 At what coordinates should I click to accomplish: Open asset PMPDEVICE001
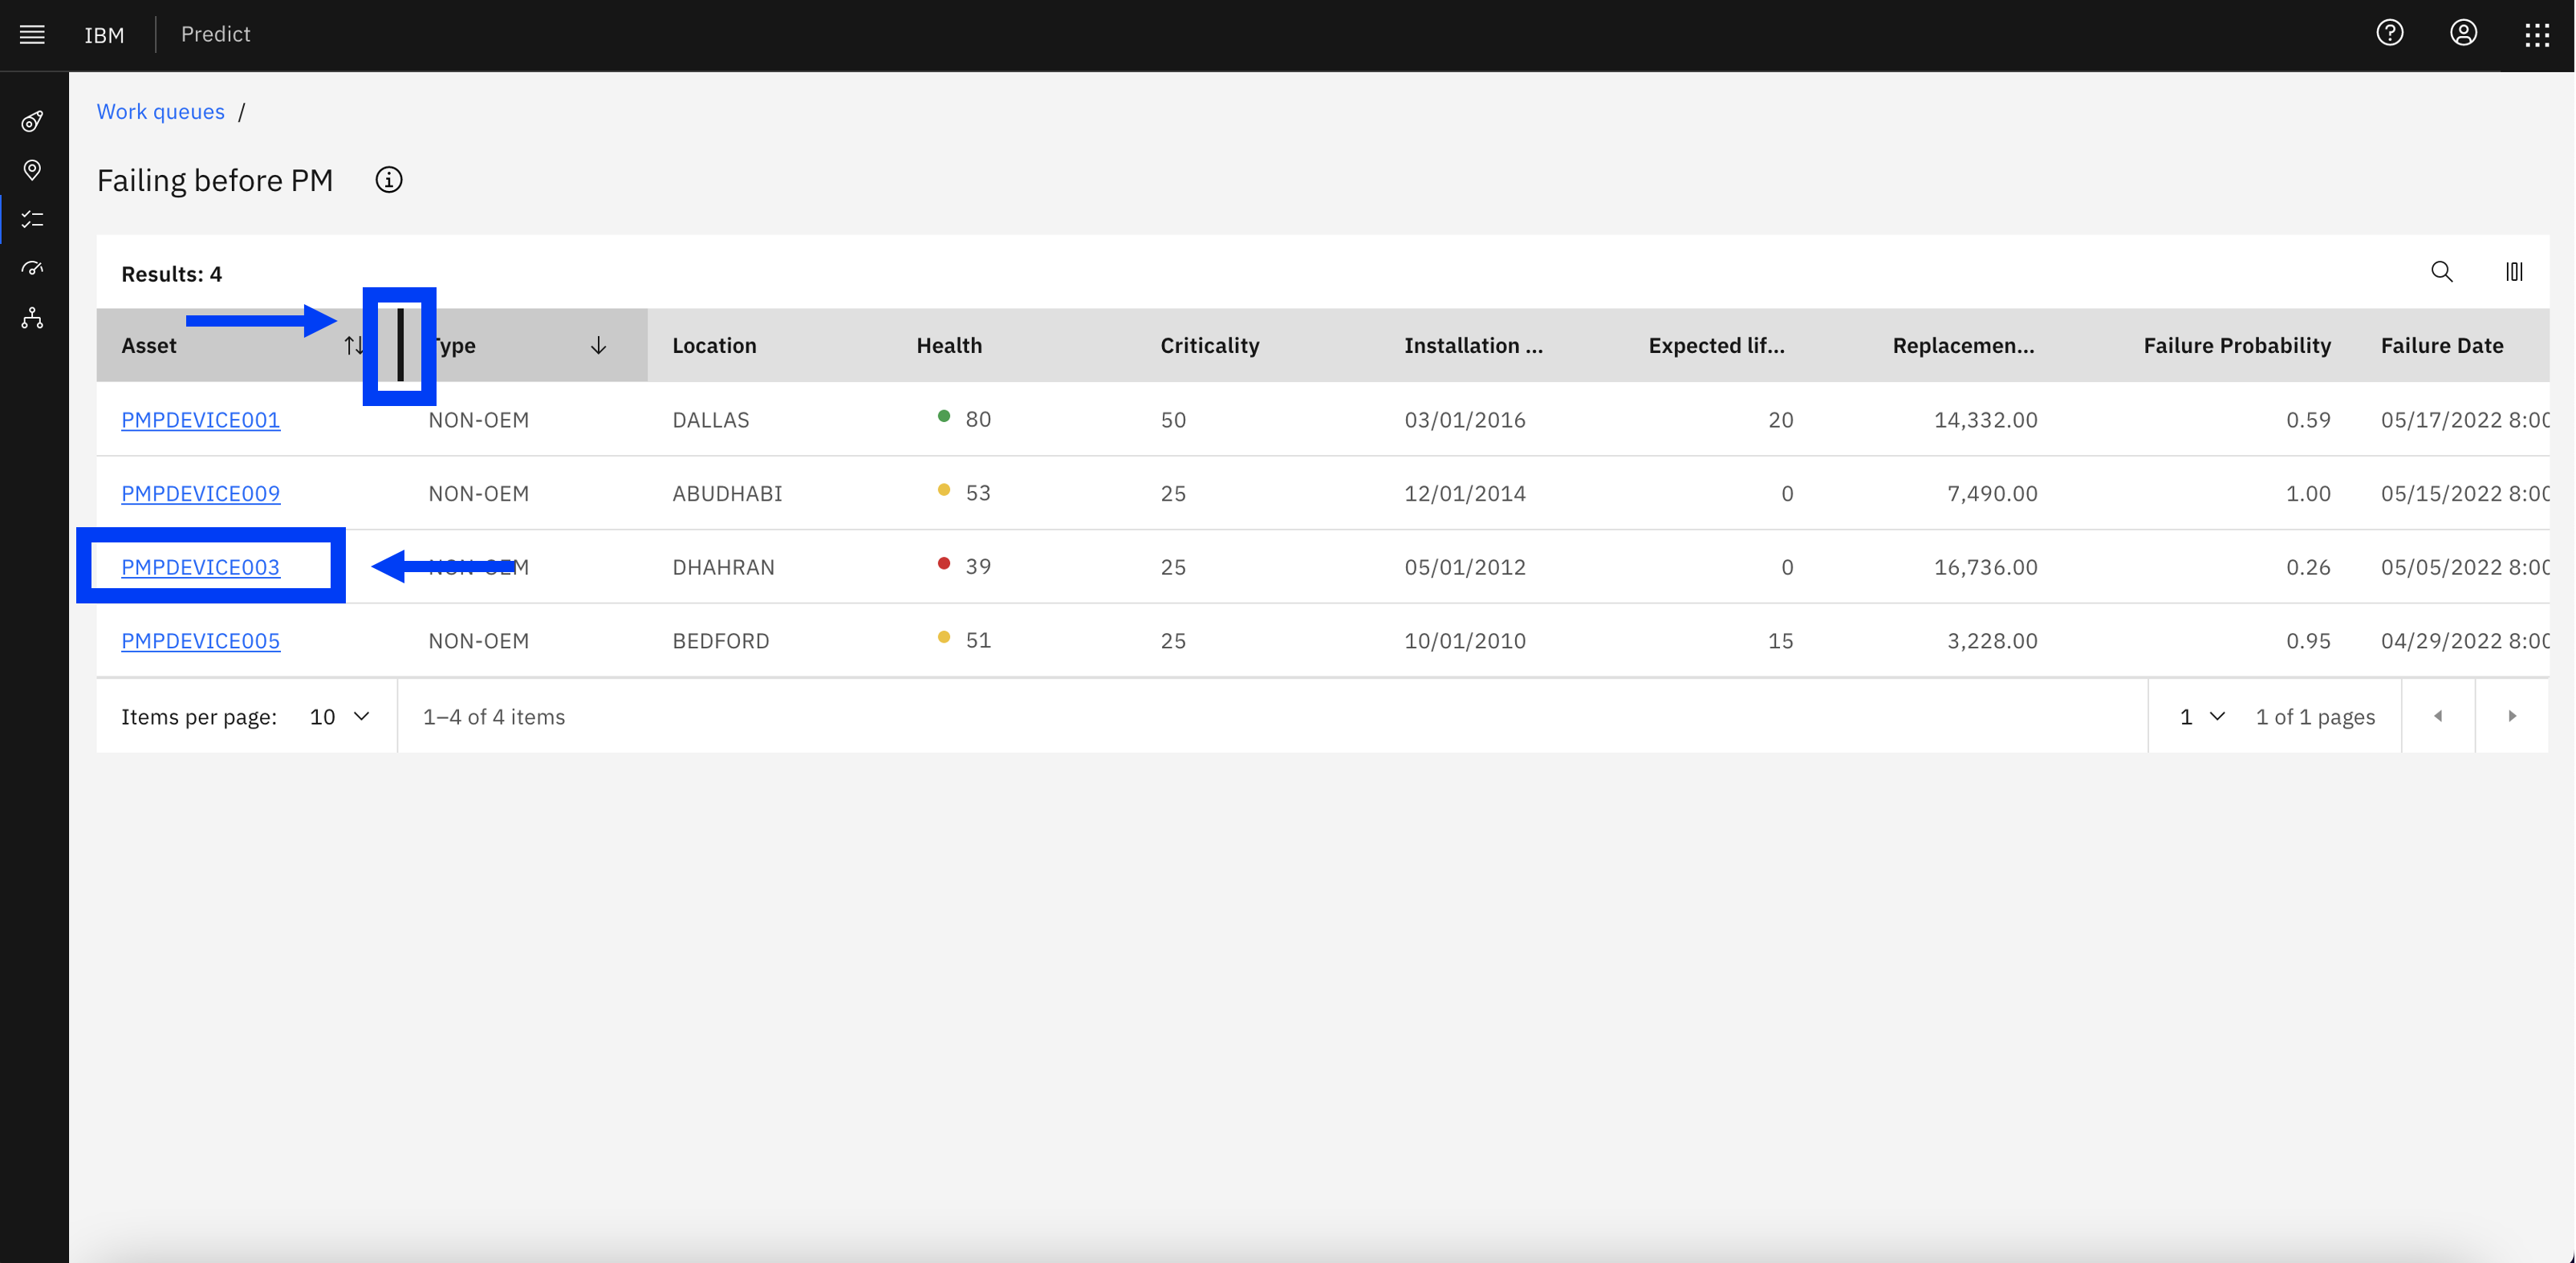(200, 420)
